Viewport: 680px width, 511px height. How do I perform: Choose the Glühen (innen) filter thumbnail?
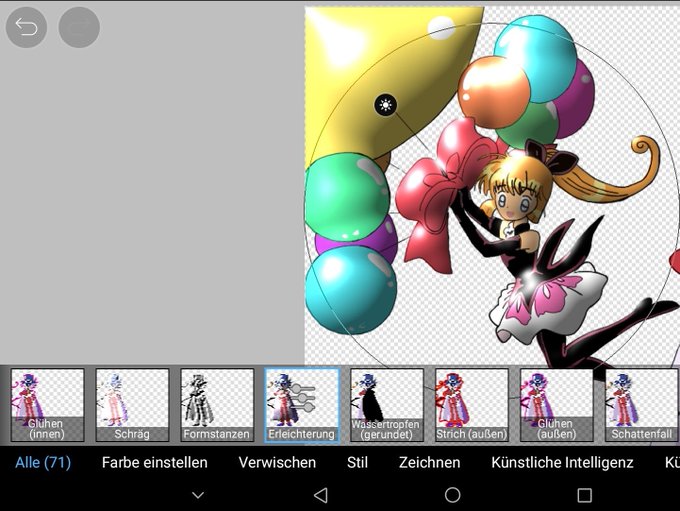[x=47, y=405]
